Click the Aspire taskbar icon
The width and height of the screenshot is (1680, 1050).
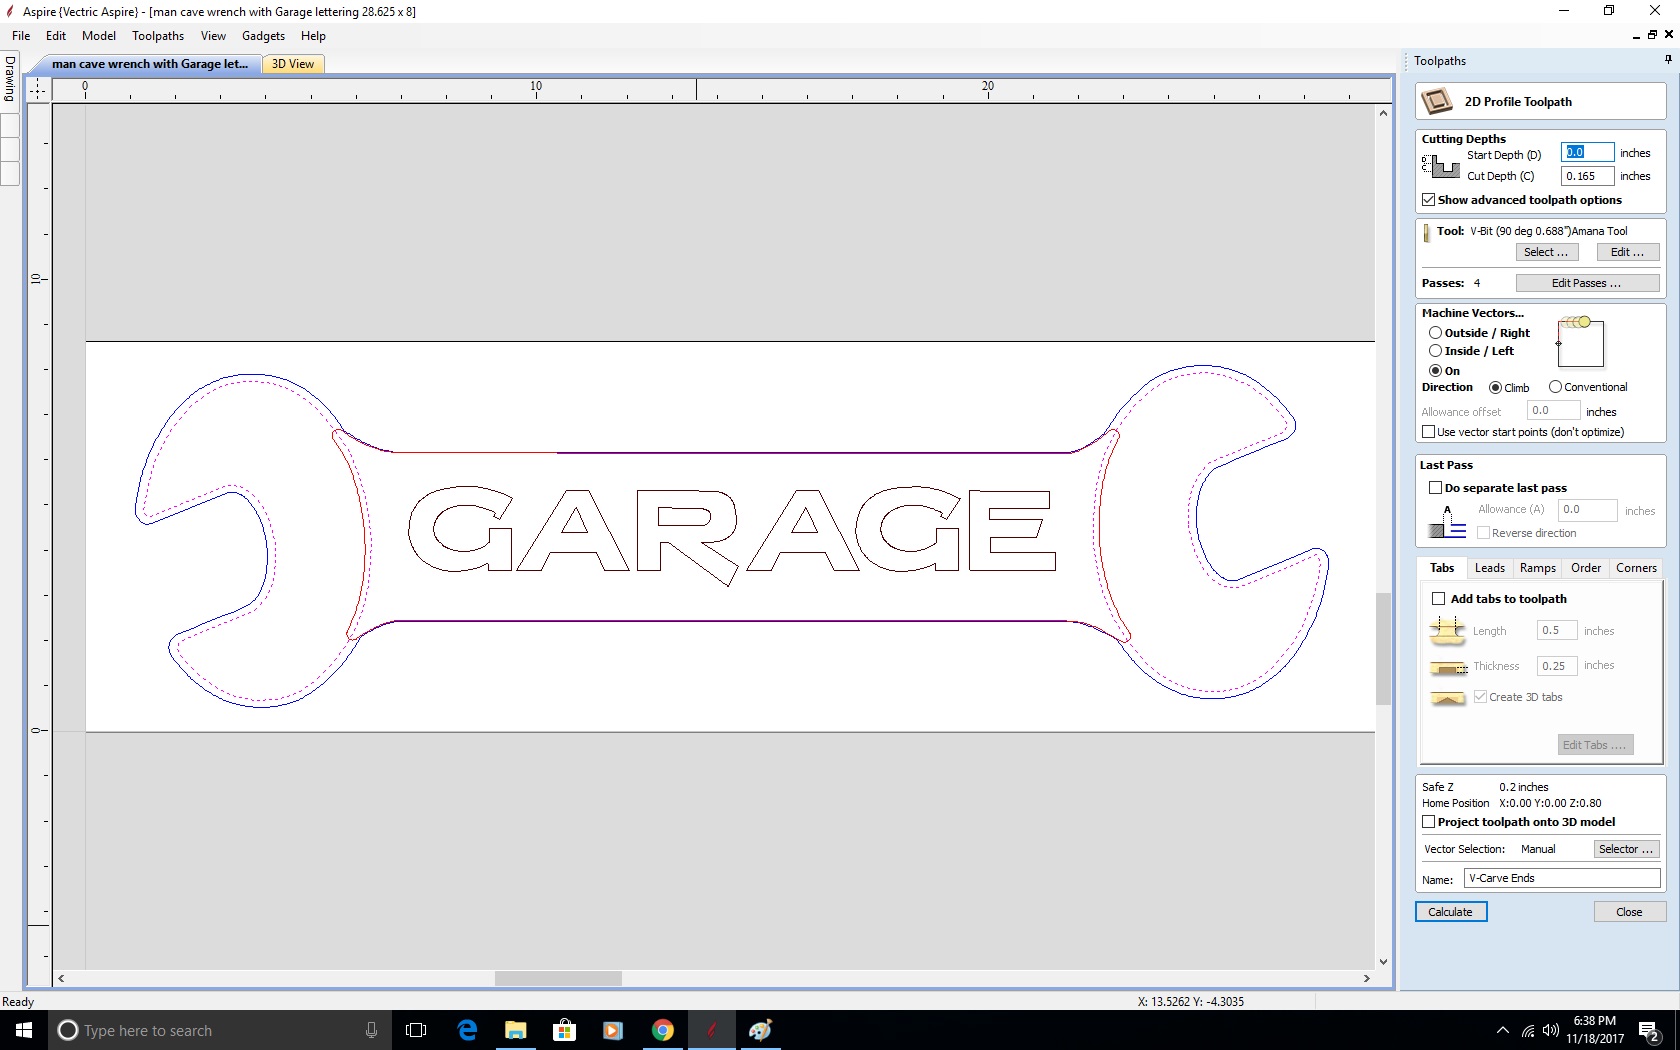712,1030
